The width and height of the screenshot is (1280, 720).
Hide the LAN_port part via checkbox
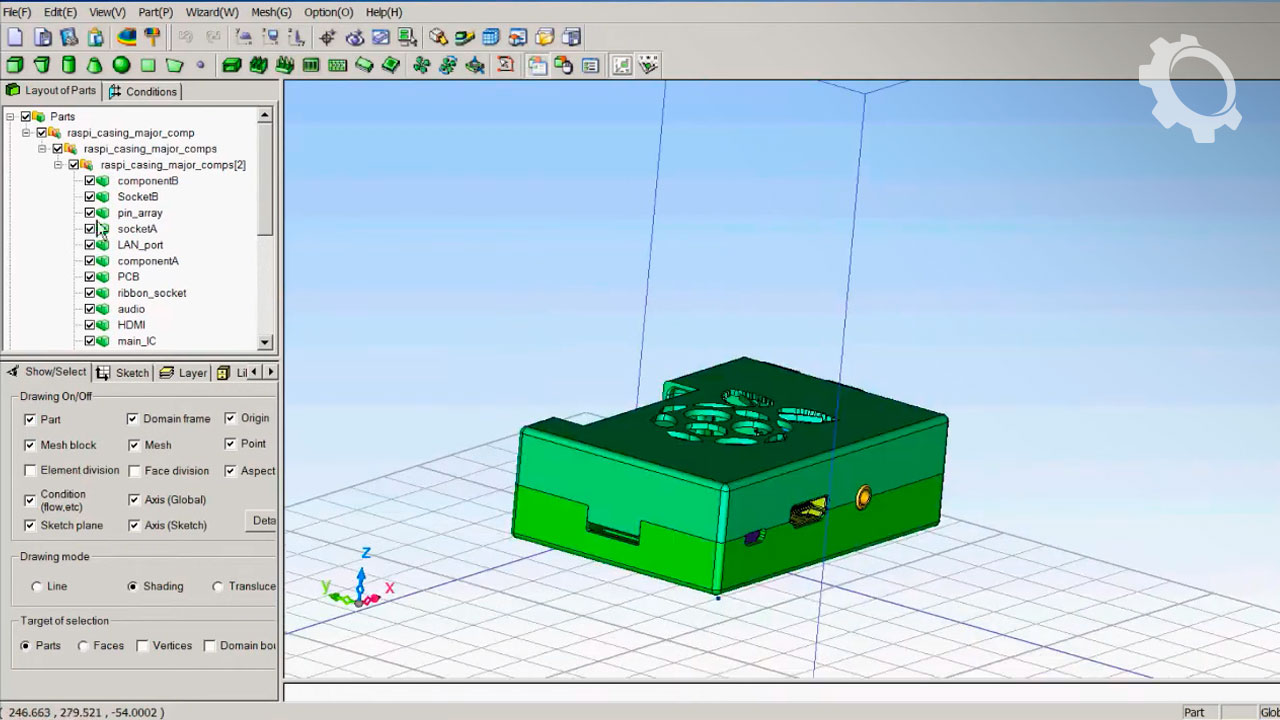point(89,245)
